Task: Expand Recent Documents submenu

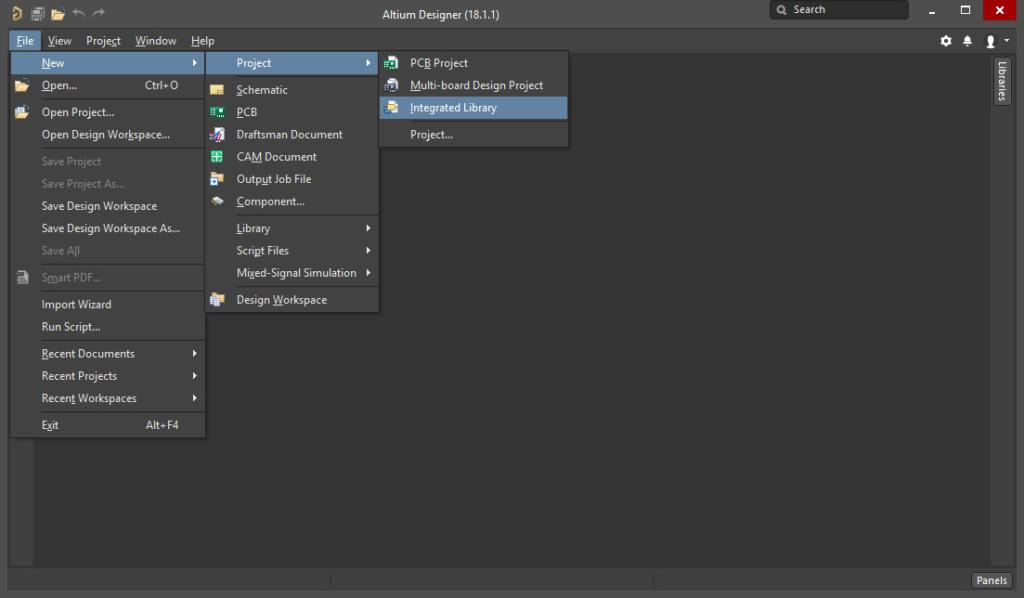Action: pyautogui.click(x=108, y=354)
